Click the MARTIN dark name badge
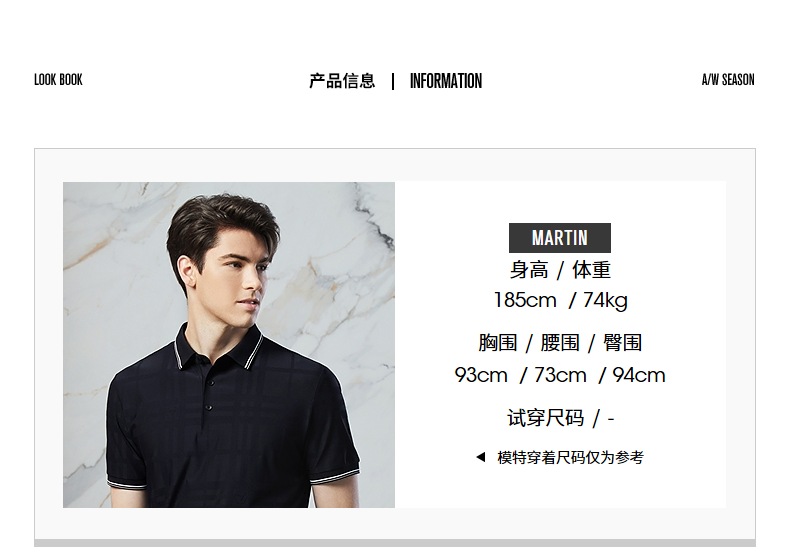Viewport: 790px width, 553px height. click(560, 238)
